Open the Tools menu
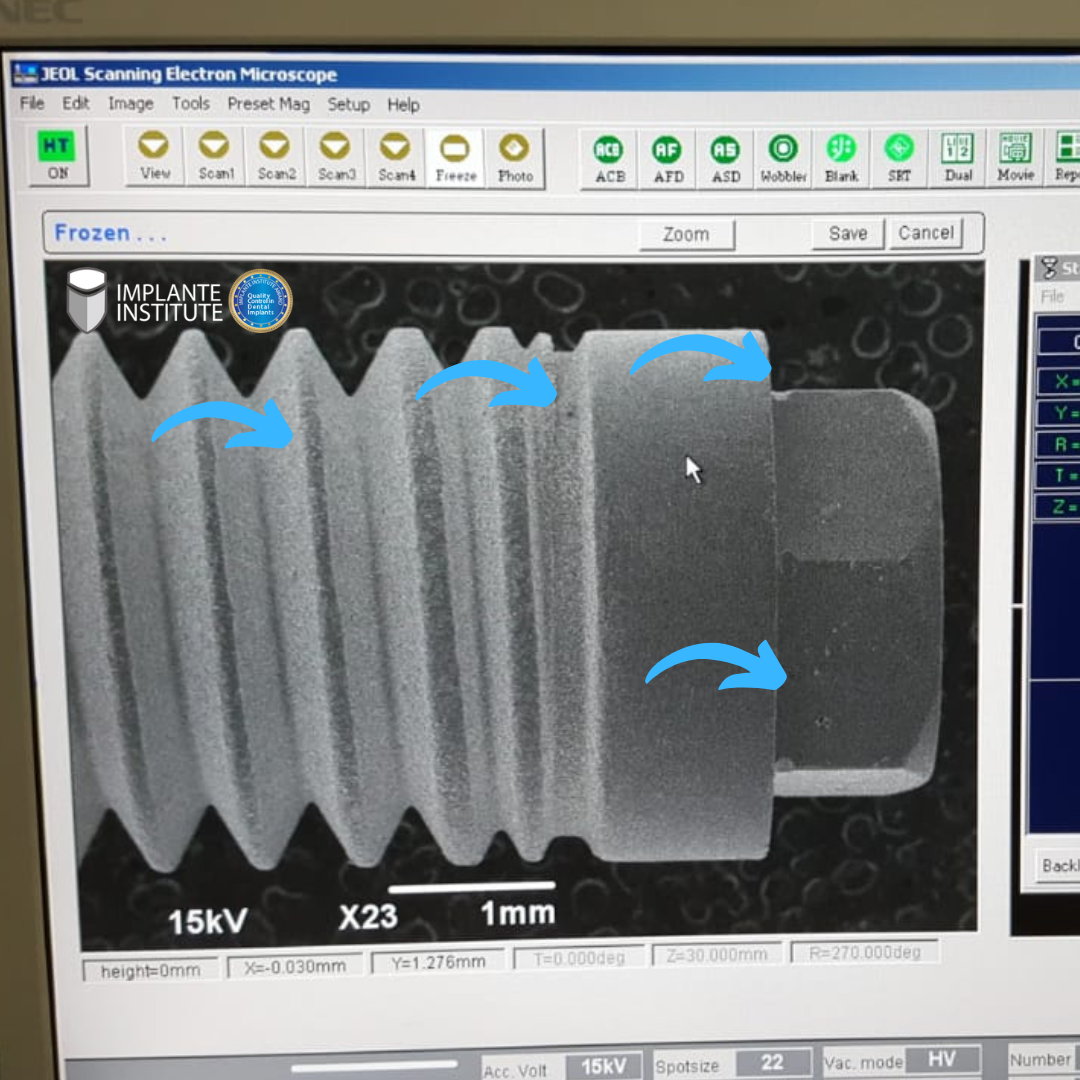 (190, 104)
